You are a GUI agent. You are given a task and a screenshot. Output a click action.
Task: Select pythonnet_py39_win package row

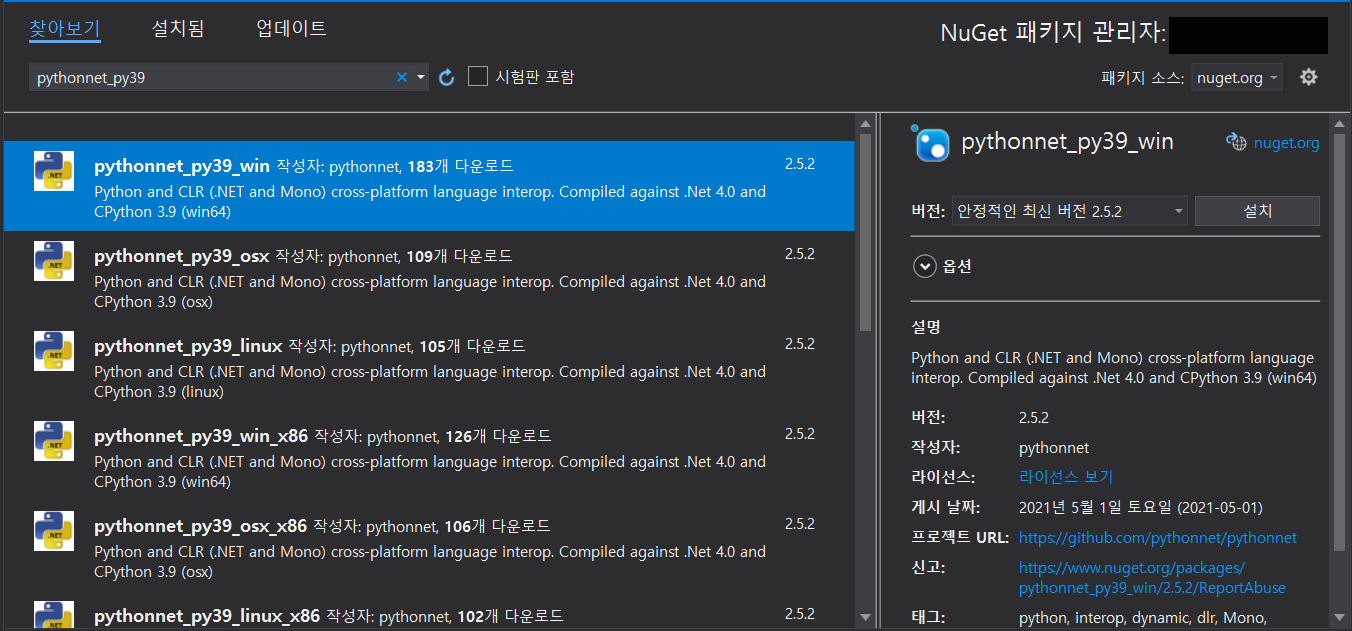(x=429, y=186)
